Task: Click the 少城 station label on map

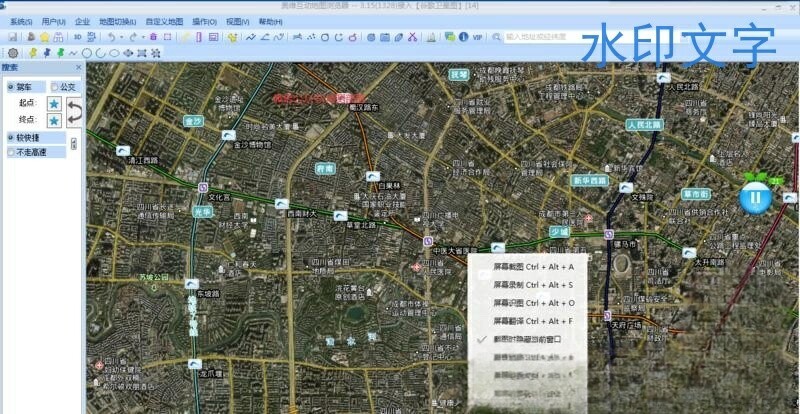Action: point(560,231)
